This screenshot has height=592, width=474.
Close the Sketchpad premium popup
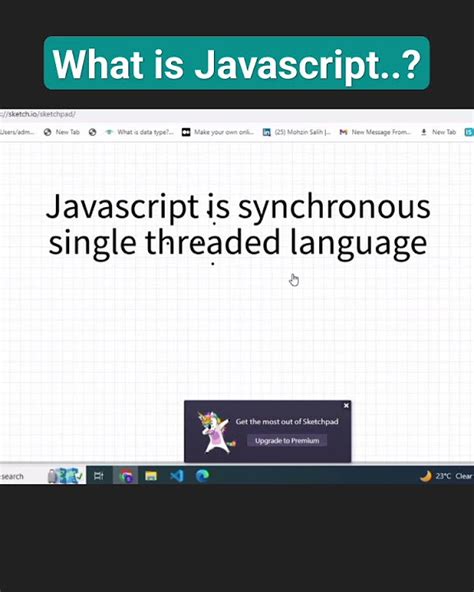346,405
